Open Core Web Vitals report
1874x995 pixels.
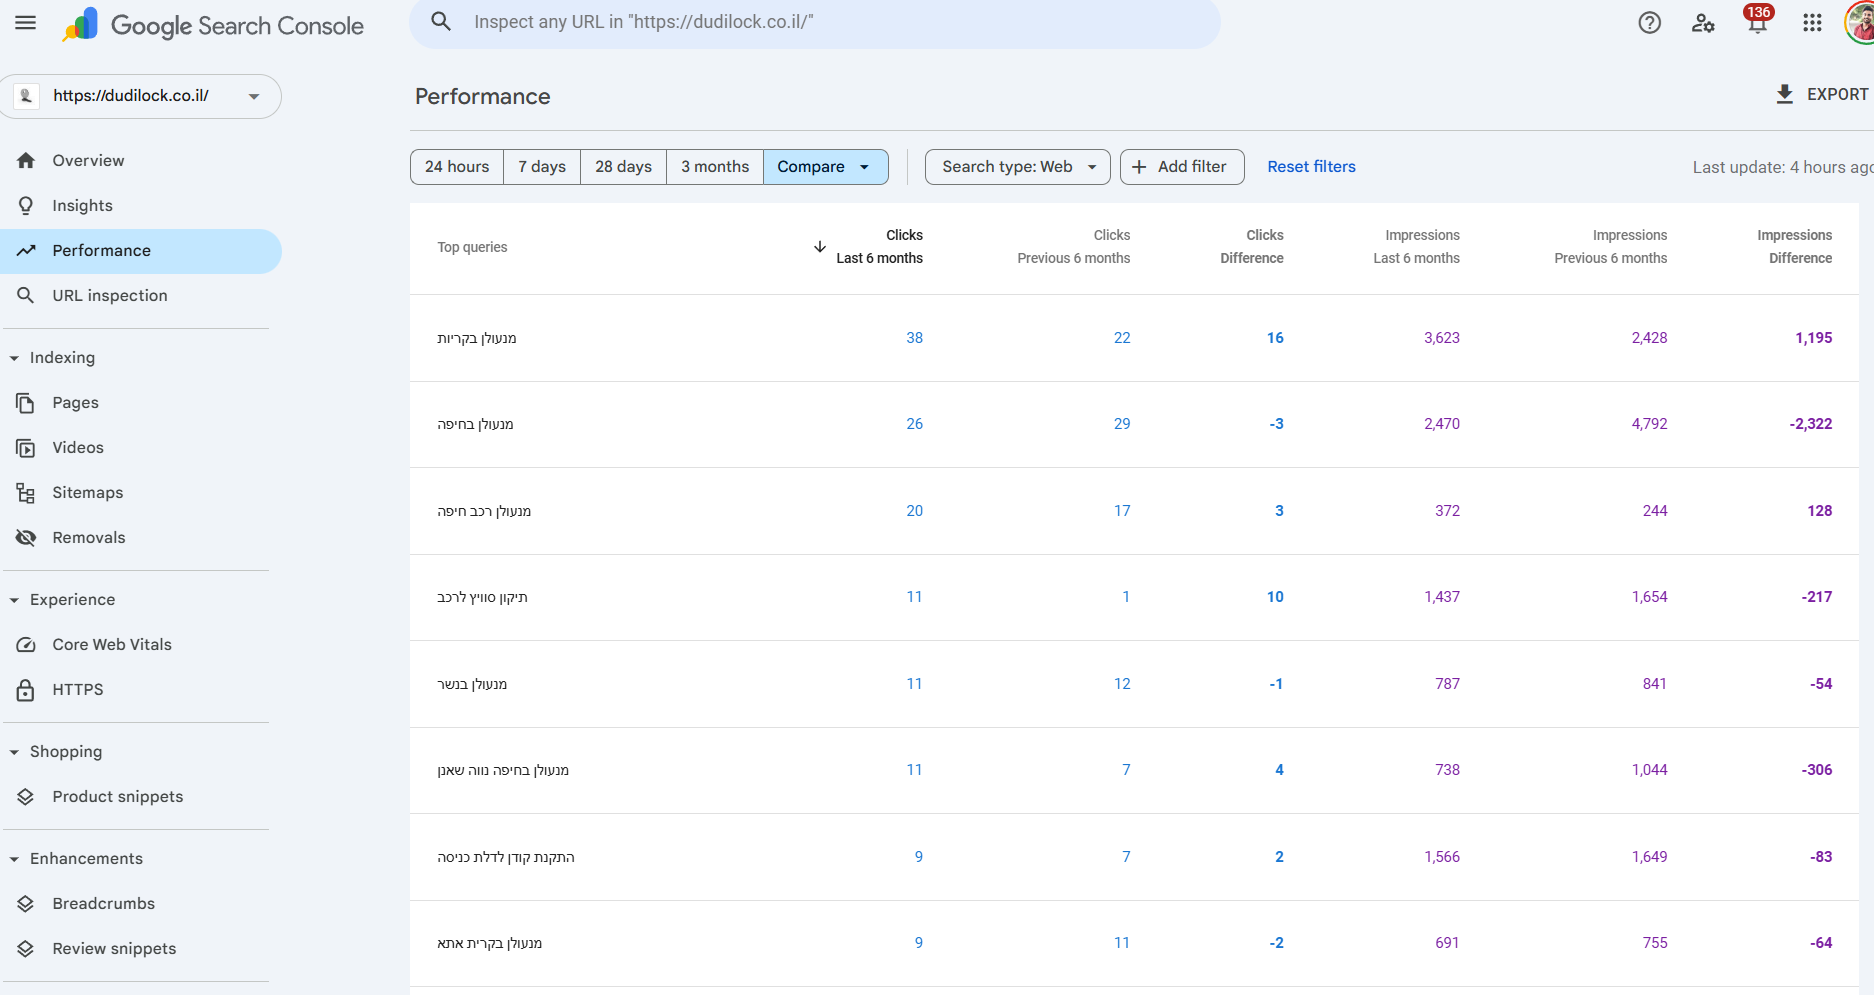coord(112,645)
